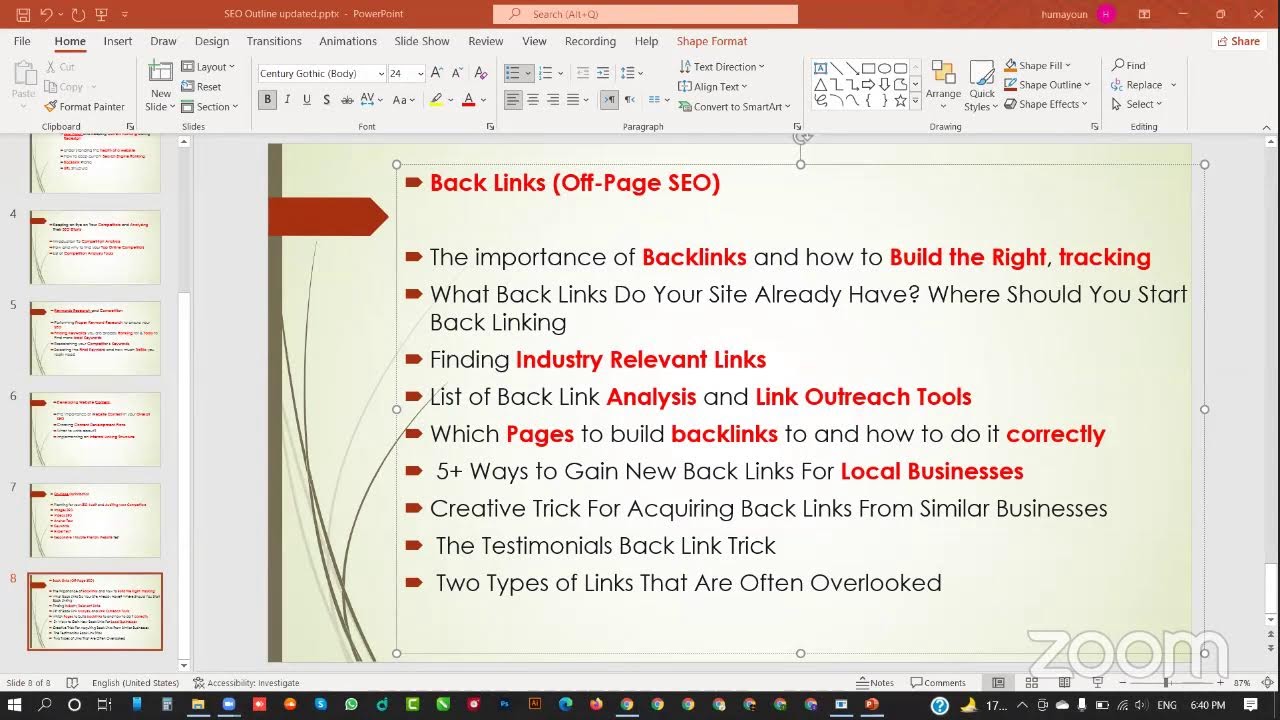Click the Share button
Screen dimensions: 1280x720
[1240, 41]
